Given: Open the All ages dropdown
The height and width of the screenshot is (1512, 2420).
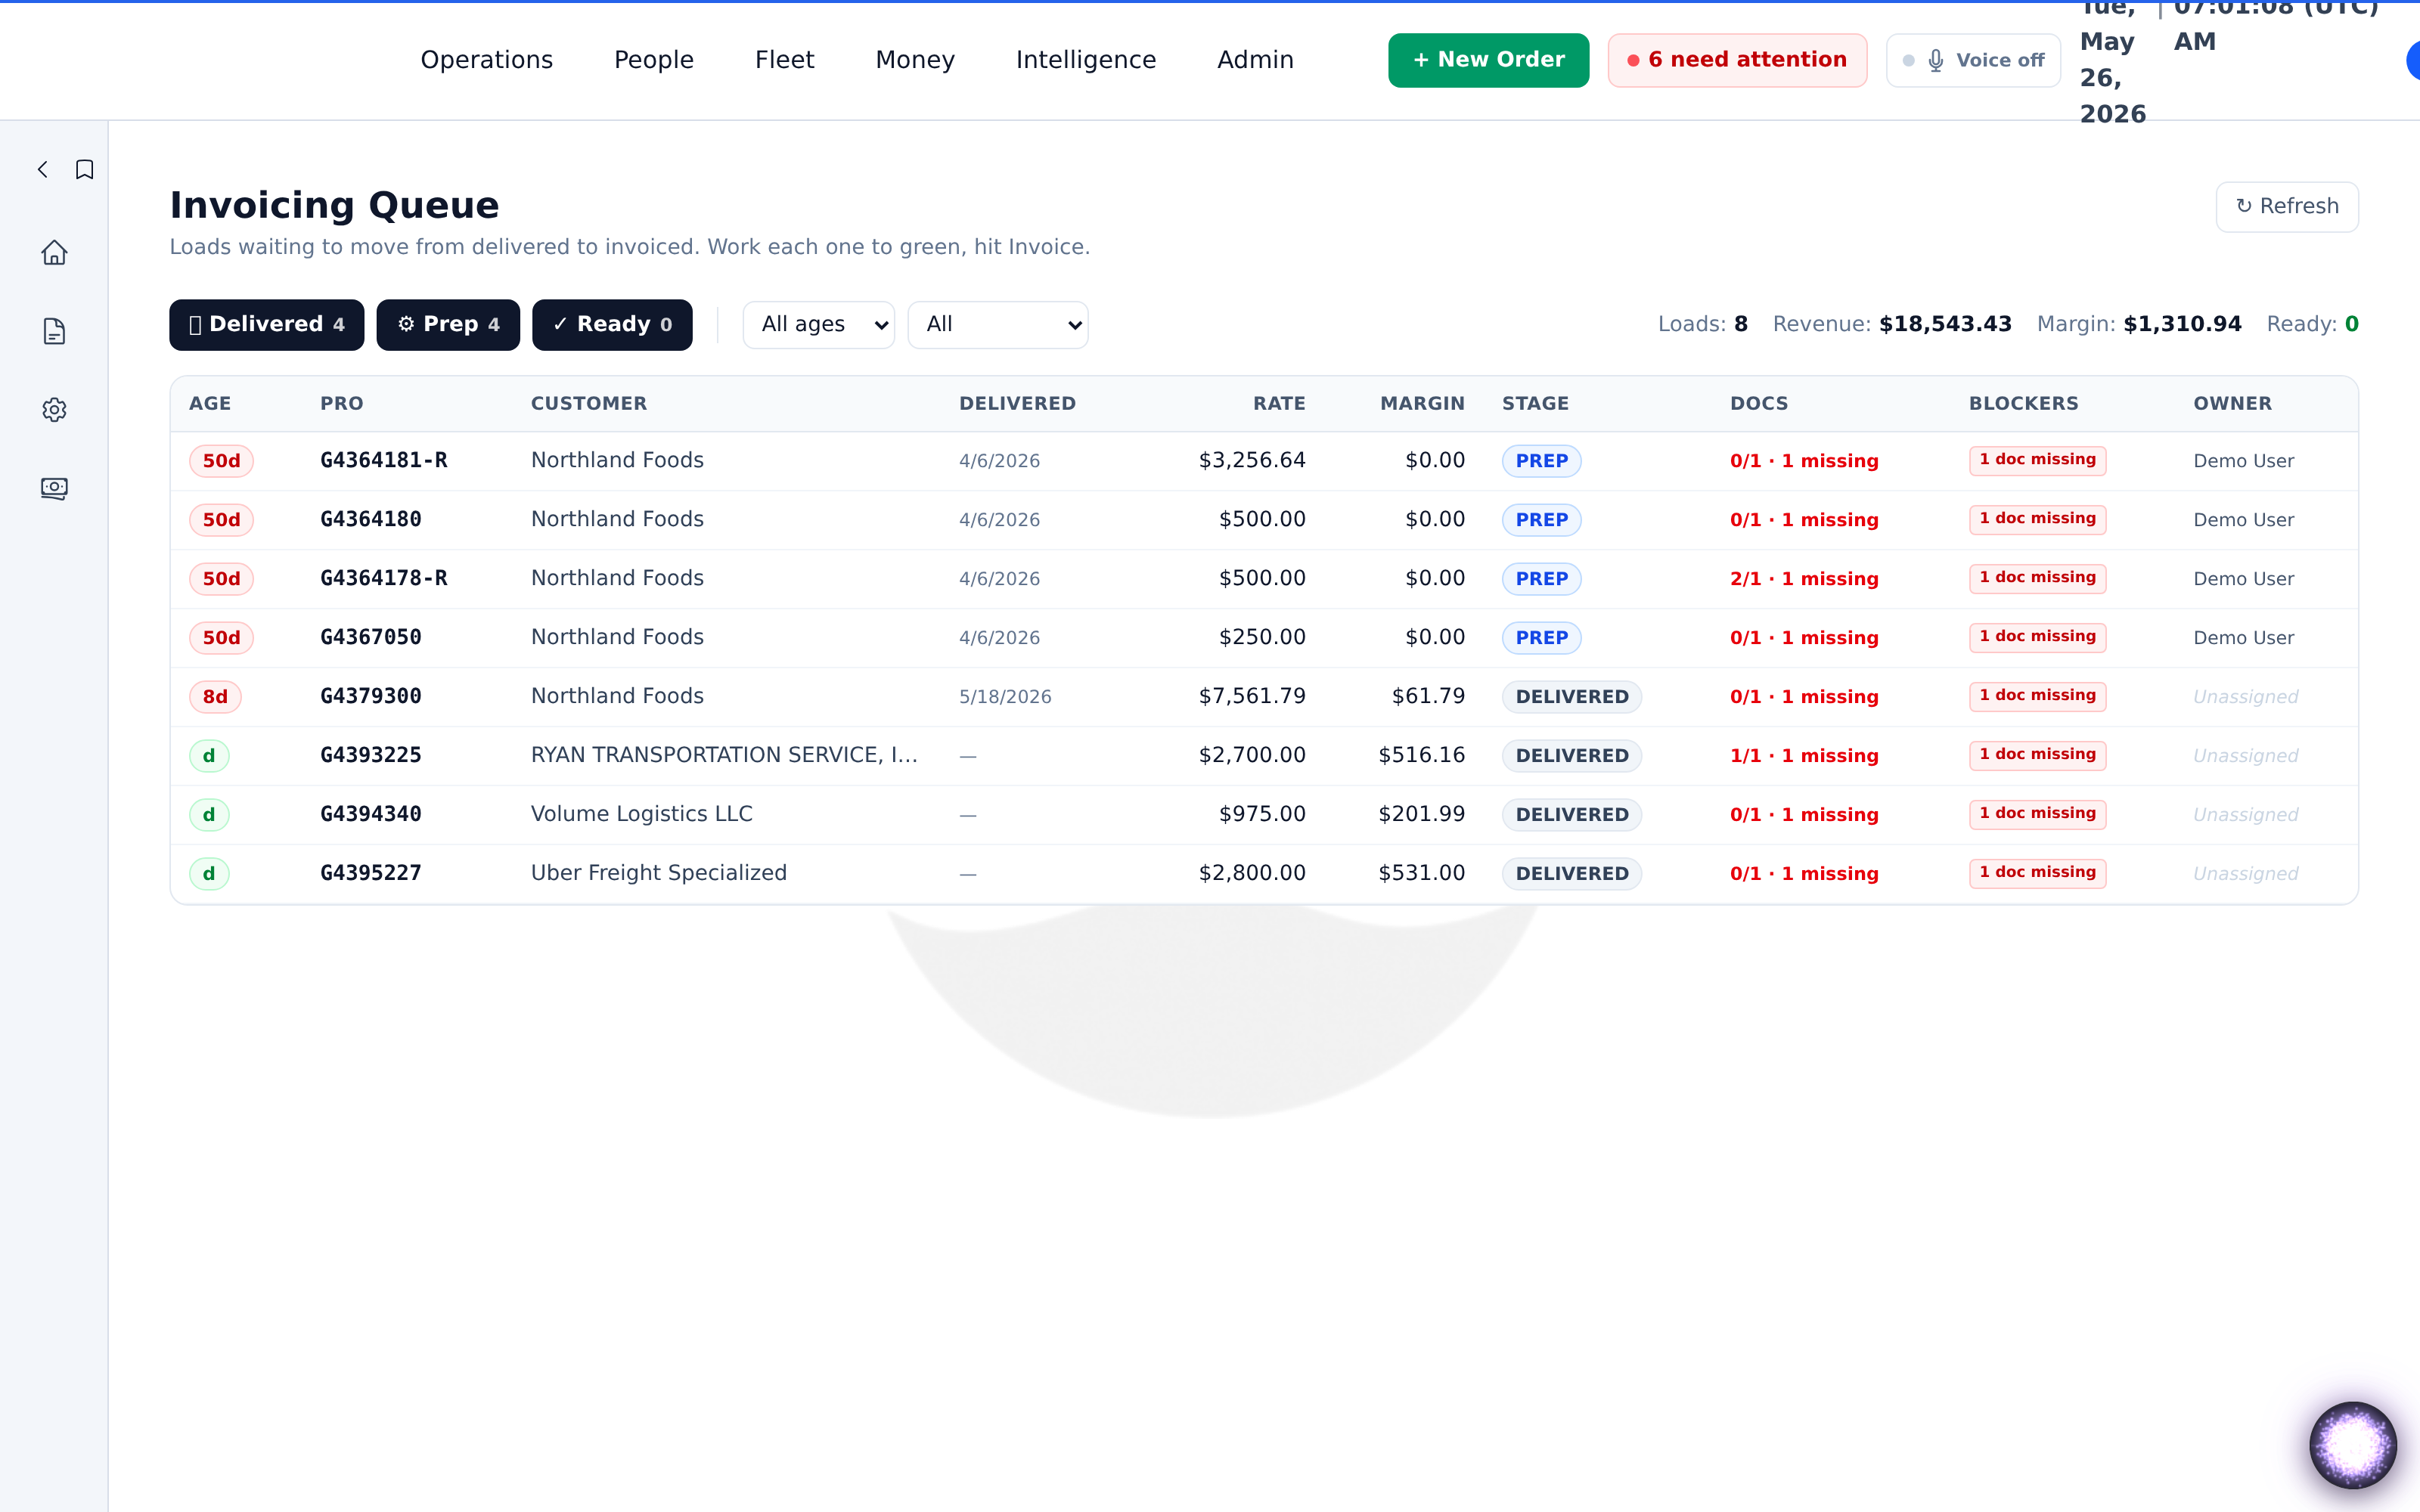Looking at the screenshot, I should tap(819, 325).
